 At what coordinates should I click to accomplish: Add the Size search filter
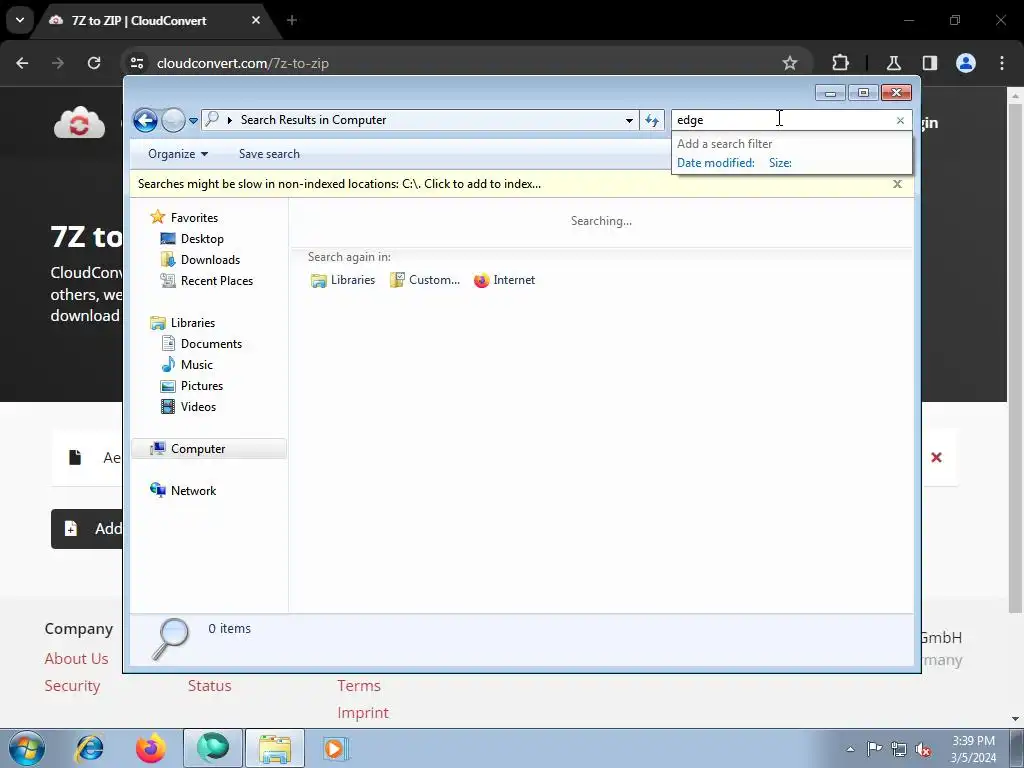coord(780,163)
